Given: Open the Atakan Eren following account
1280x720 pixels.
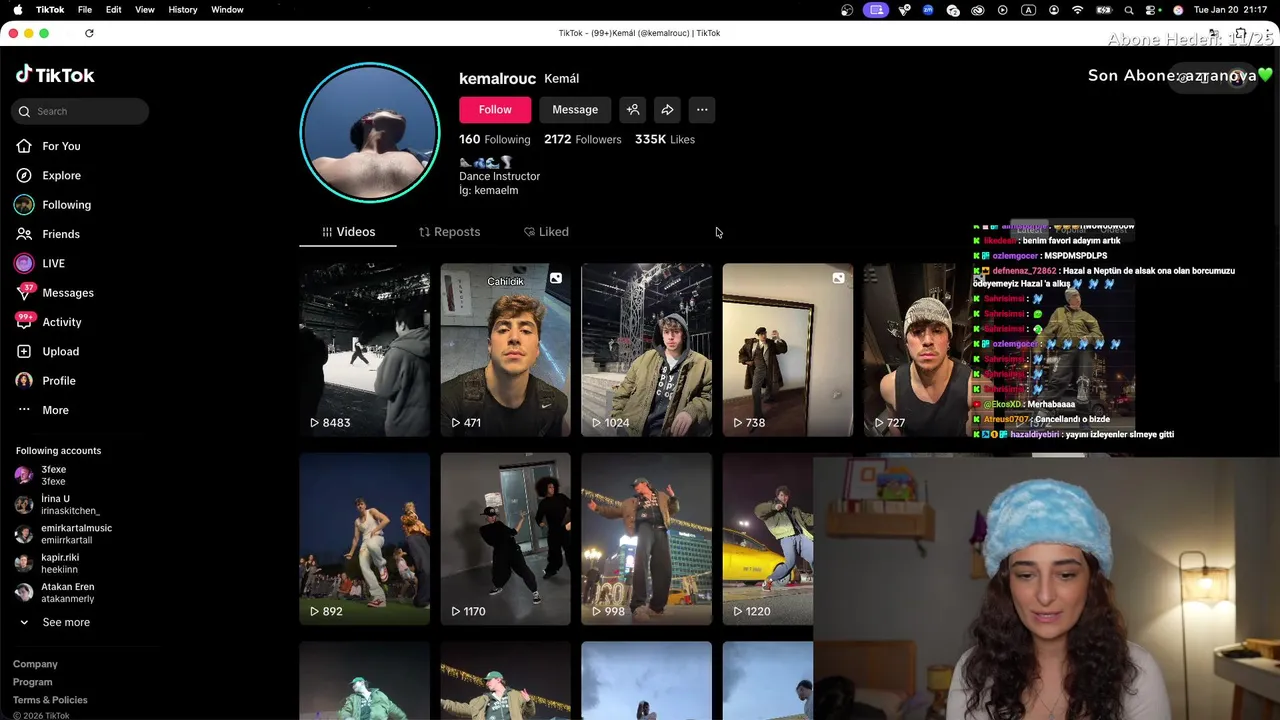Looking at the screenshot, I should [x=55, y=593].
